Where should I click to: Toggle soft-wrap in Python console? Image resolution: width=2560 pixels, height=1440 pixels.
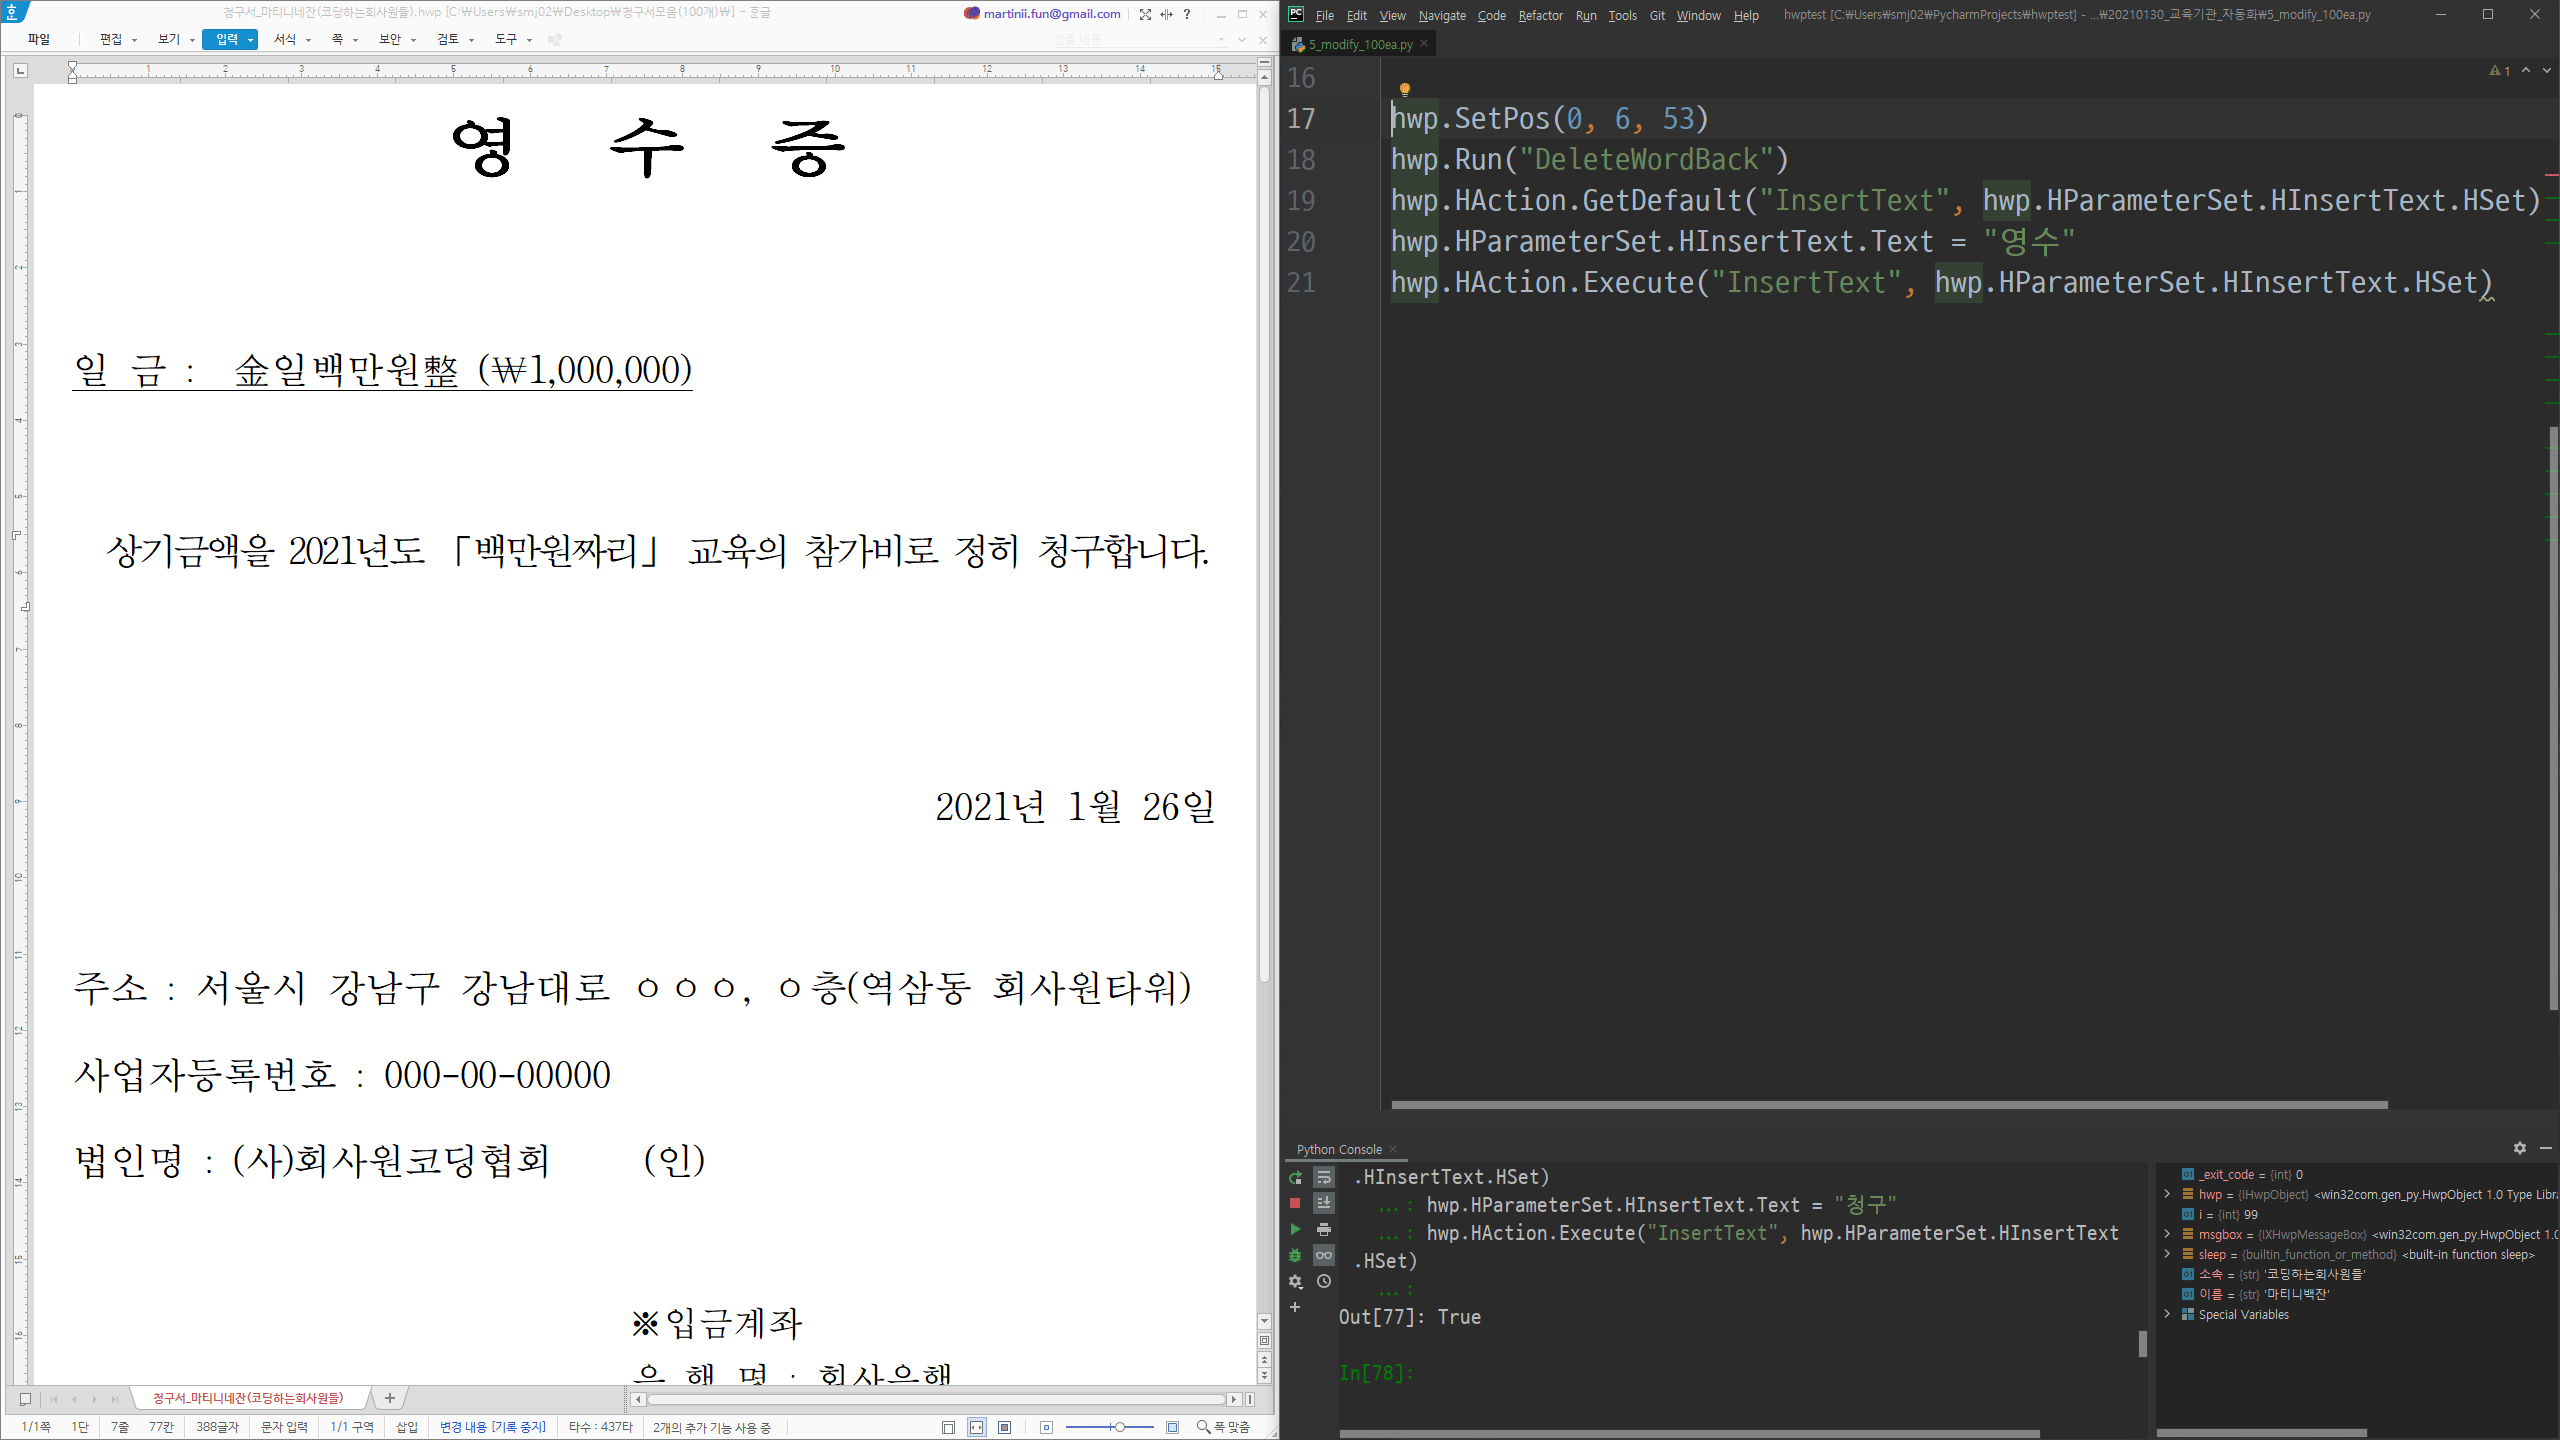click(x=1324, y=1177)
